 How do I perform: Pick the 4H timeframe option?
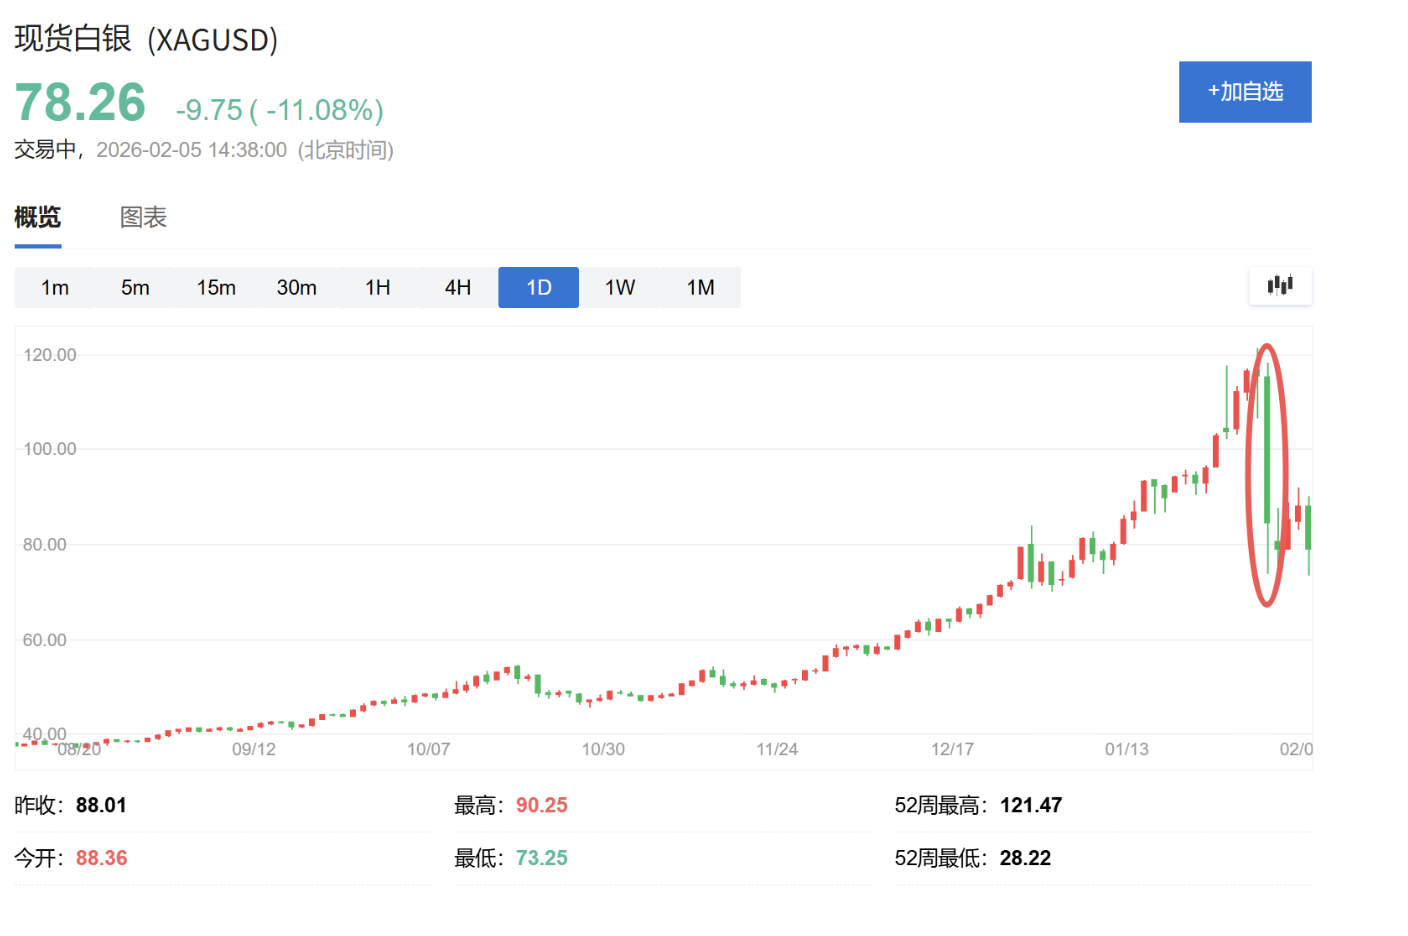coord(458,288)
